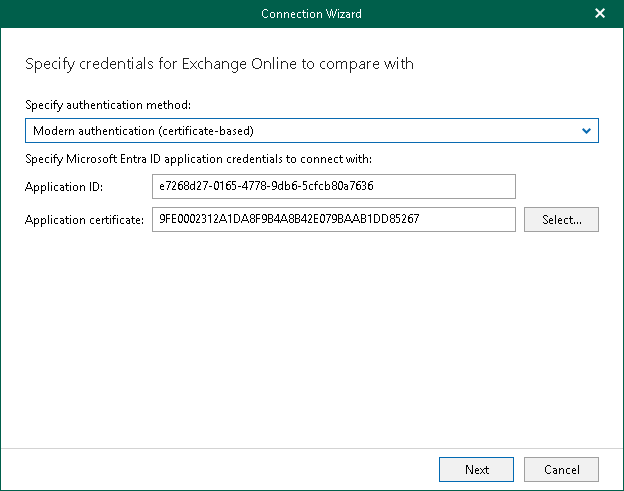Click the blank dialog body area below the fields
The height and width of the screenshot is (491, 624).
[311, 340]
